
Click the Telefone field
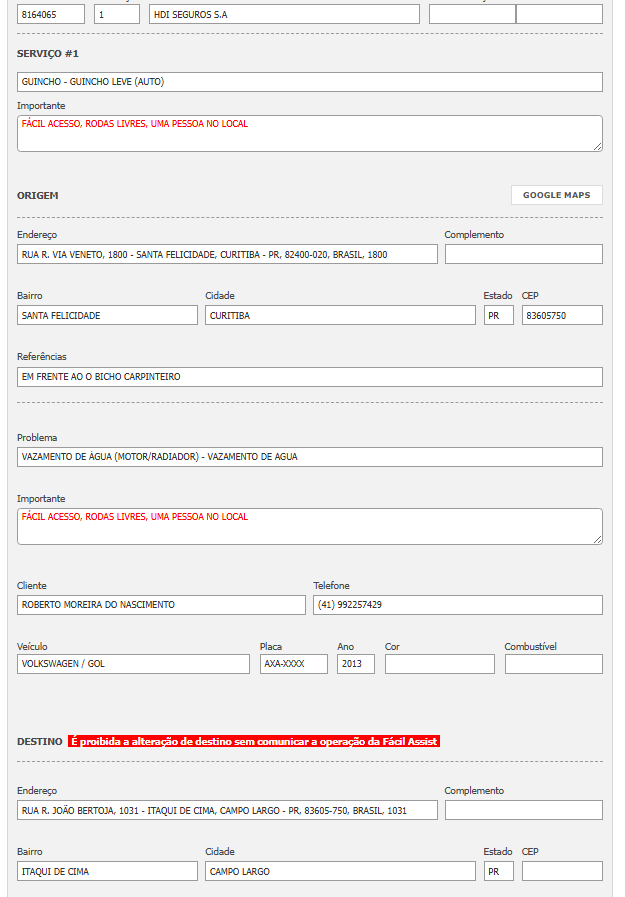(457, 605)
